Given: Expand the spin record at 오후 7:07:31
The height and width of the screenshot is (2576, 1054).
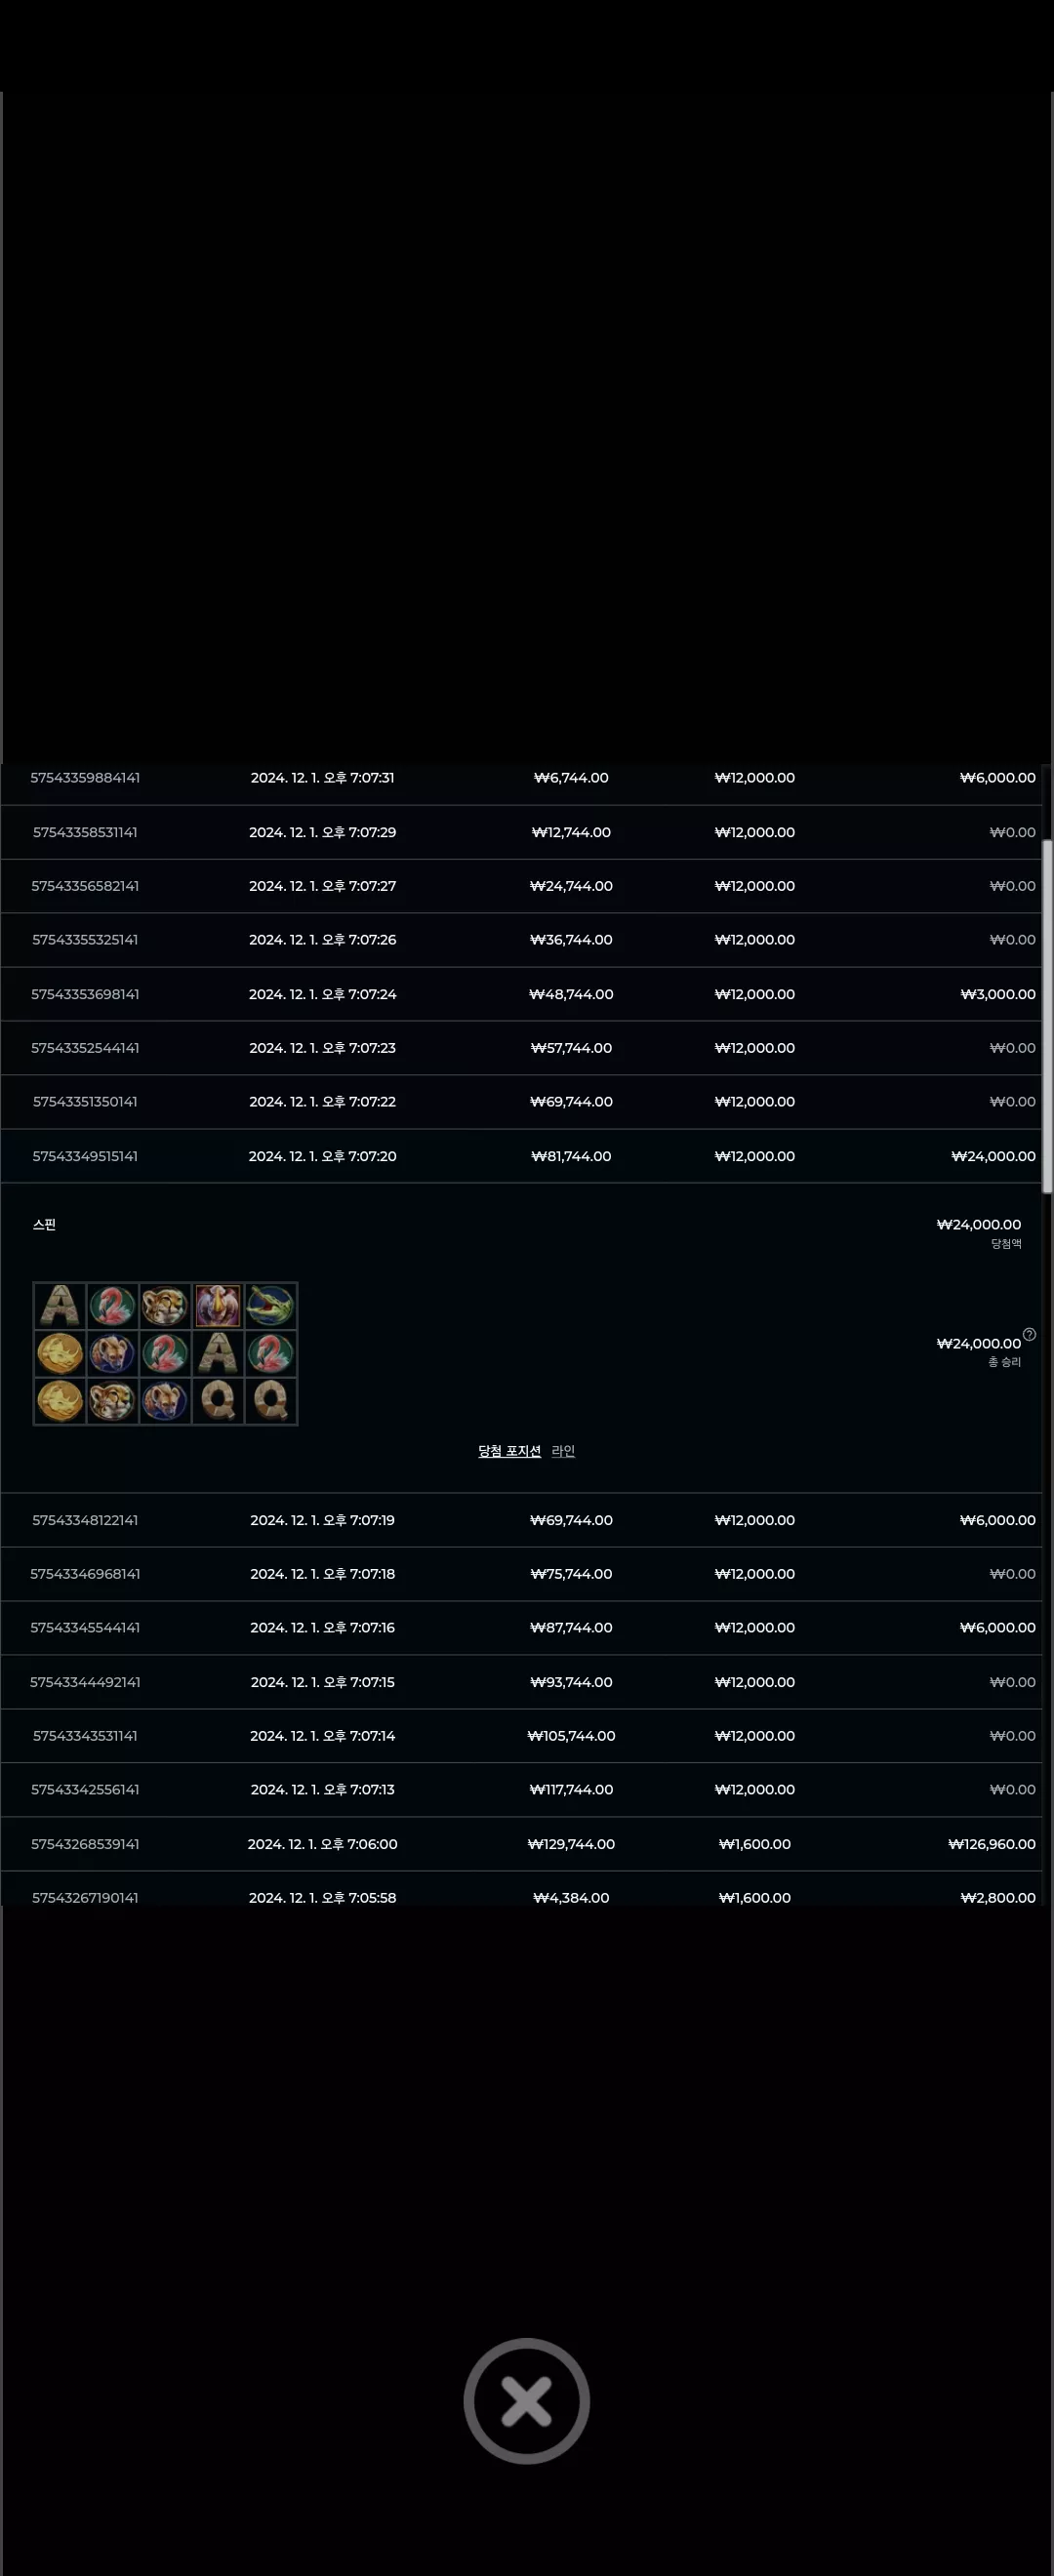Looking at the screenshot, I should click(x=521, y=778).
